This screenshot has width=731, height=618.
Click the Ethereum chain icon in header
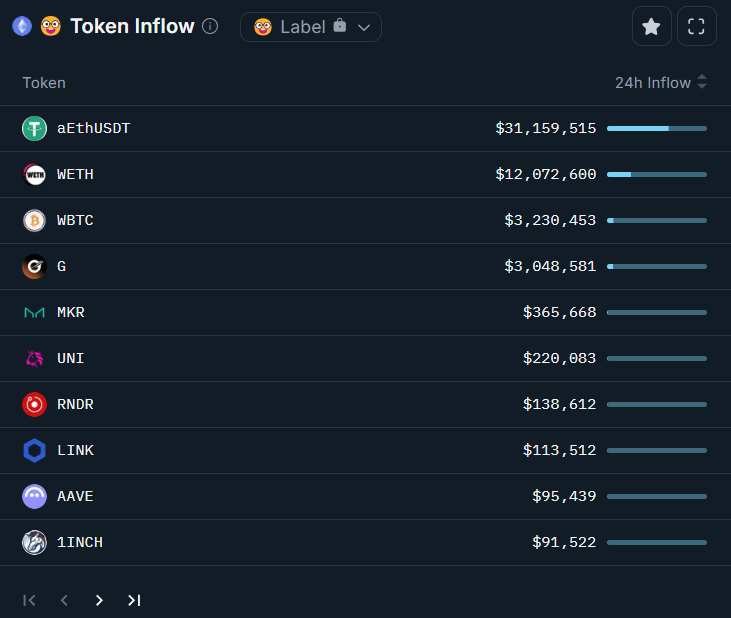[22, 26]
